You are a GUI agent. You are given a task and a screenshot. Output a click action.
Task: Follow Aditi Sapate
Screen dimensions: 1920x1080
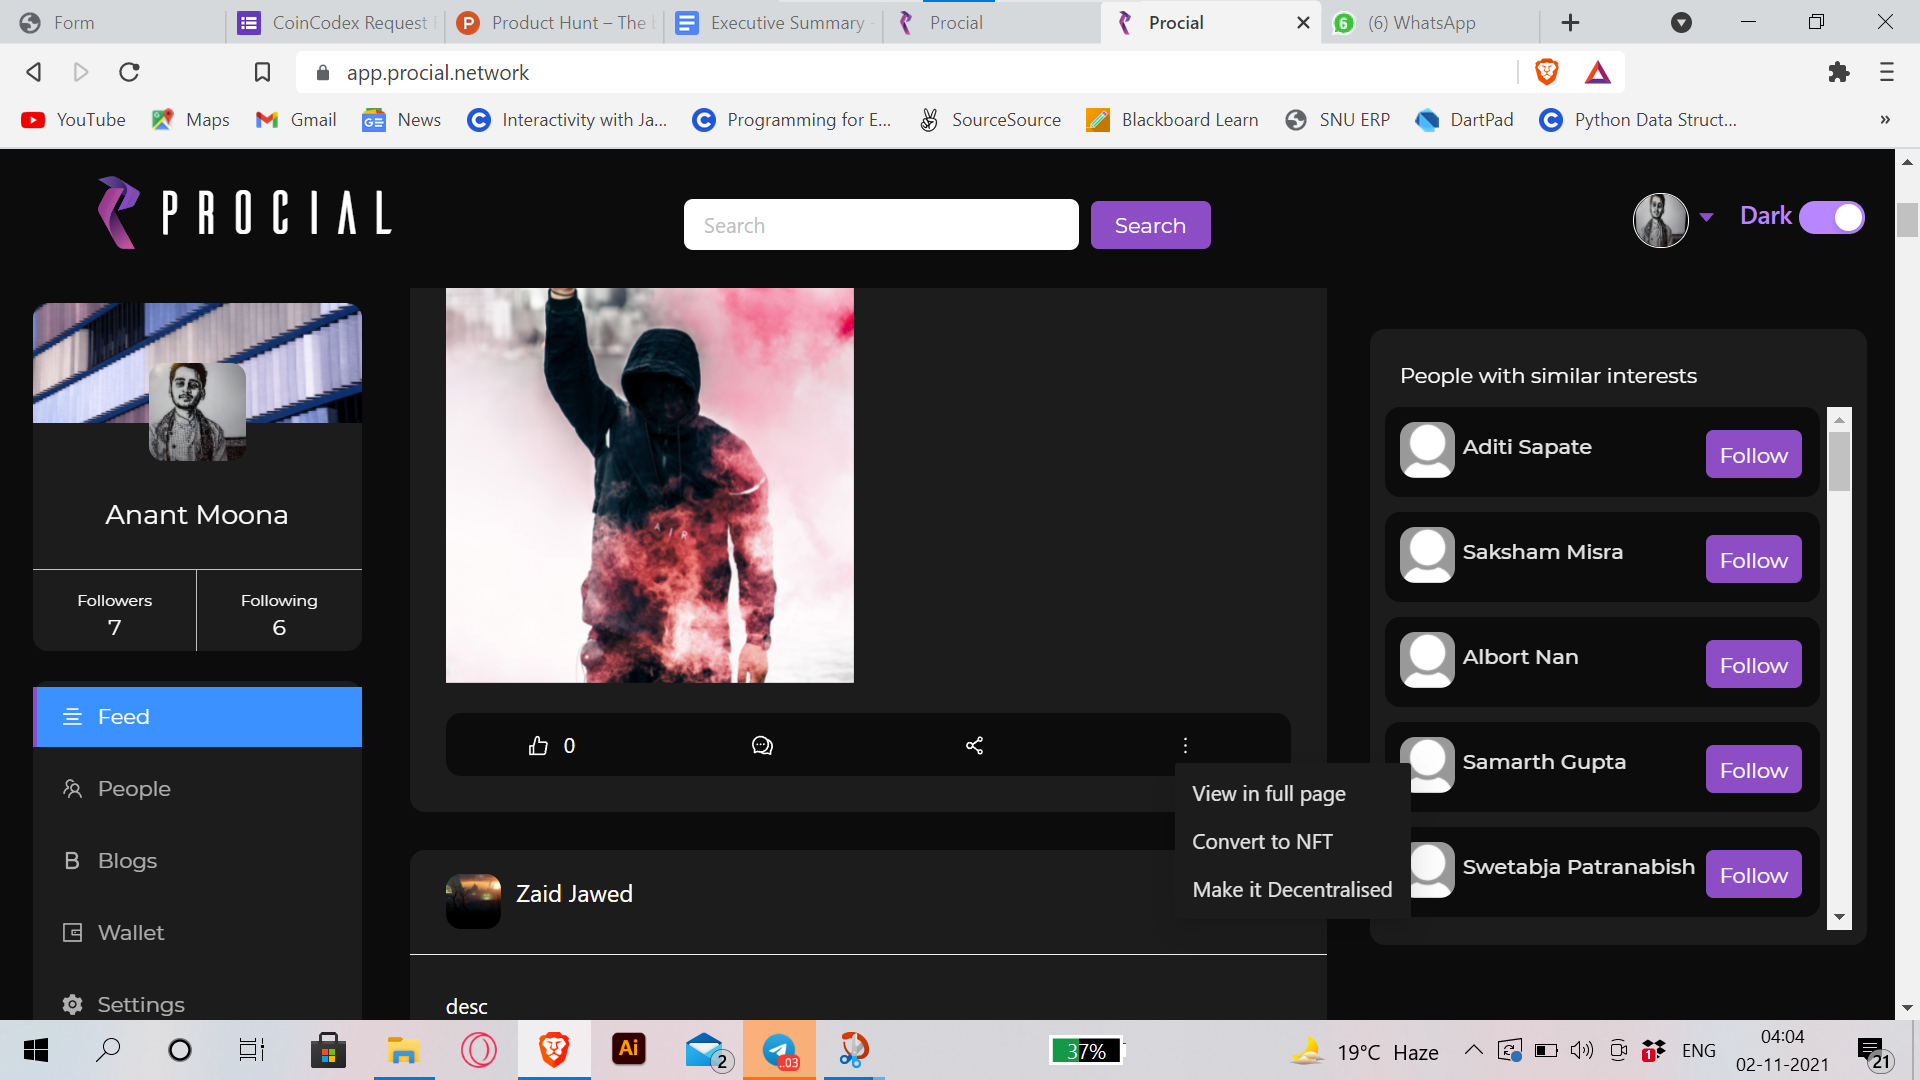[x=1753, y=455]
